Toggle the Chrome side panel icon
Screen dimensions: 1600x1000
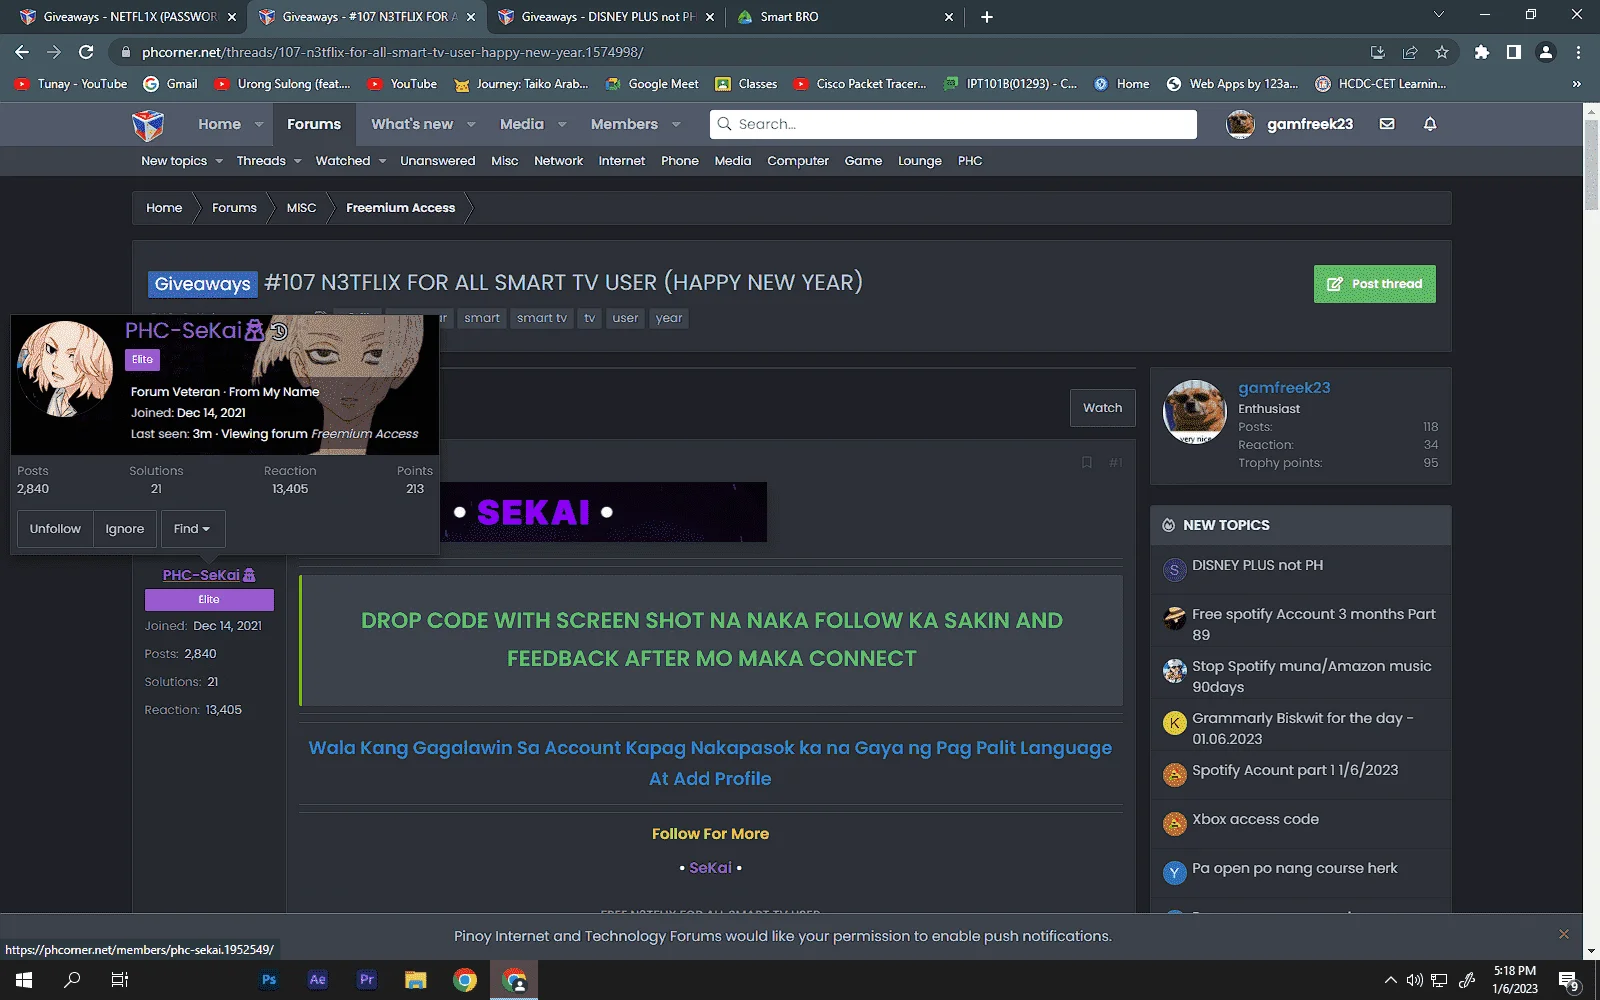pos(1514,52)
